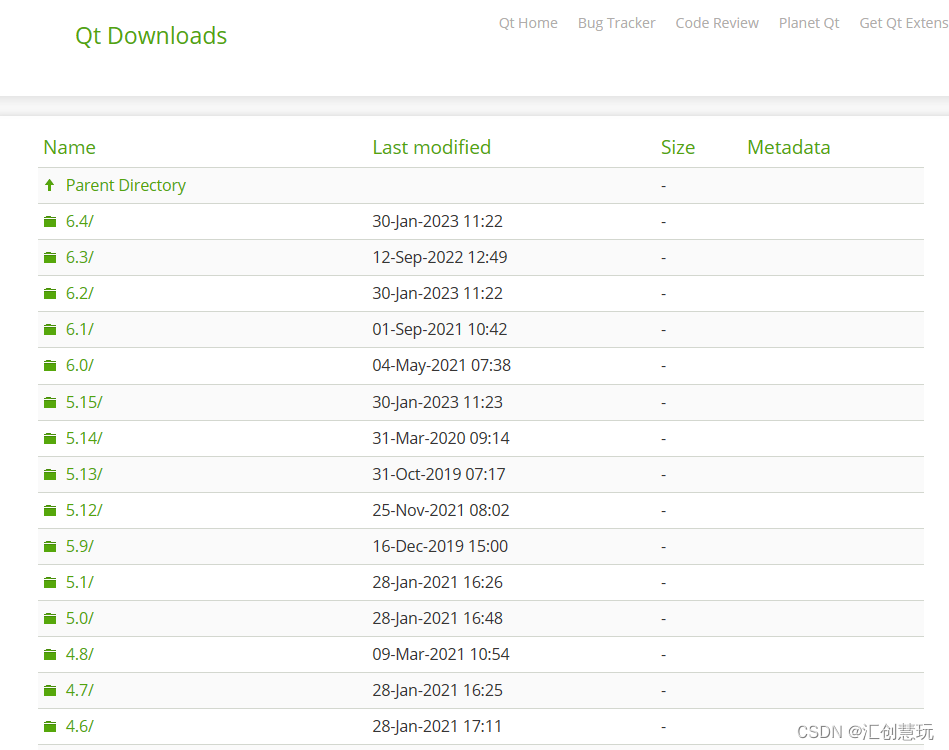Click folder icon for 6.3/
The image size is (949, 750).
[x=50, y=257]
